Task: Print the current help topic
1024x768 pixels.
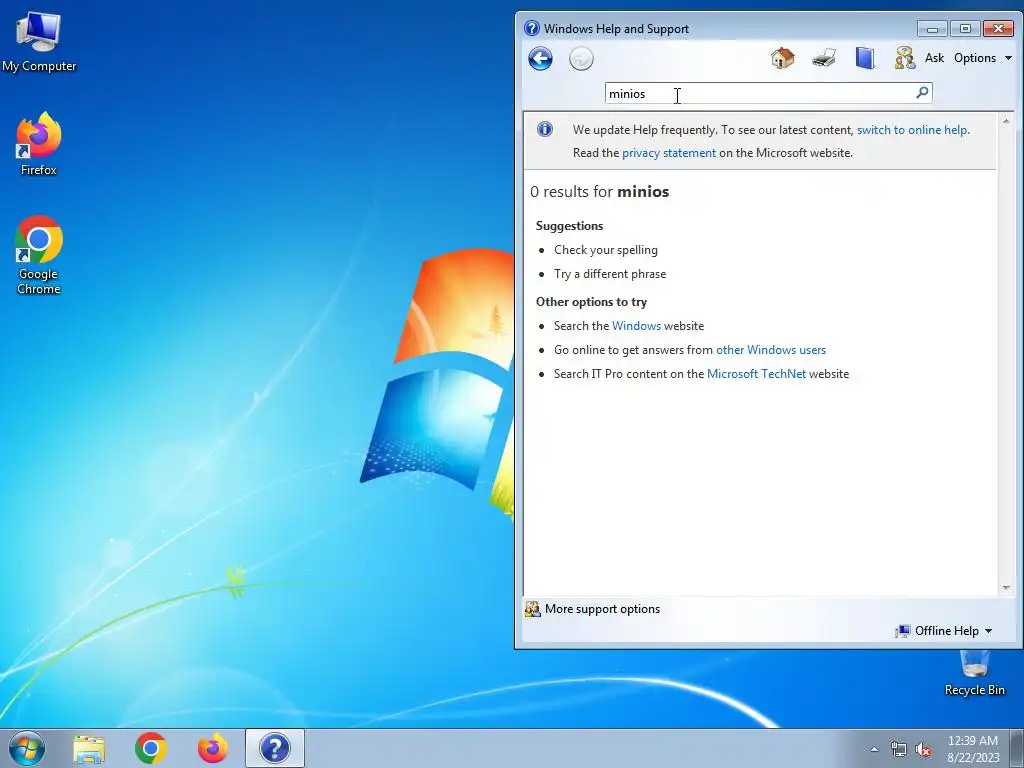Action: click(824, 58)
